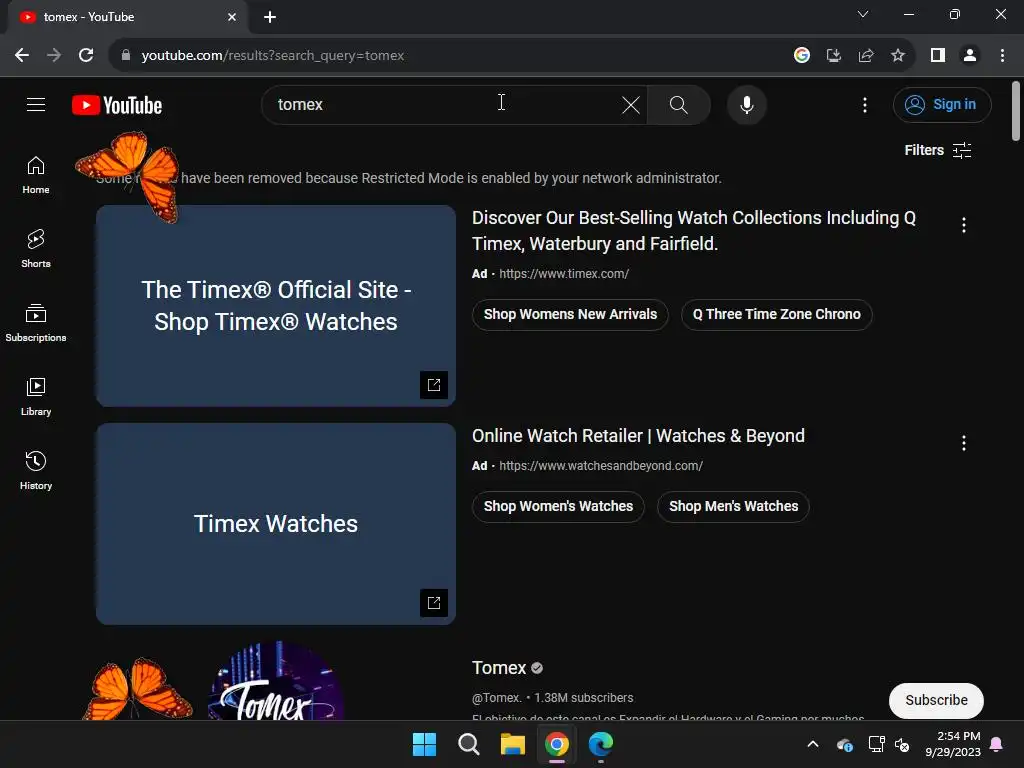Open options menu for Watches & Beyond ad
Screen dimensions: 1024x768
click(964, 443)
